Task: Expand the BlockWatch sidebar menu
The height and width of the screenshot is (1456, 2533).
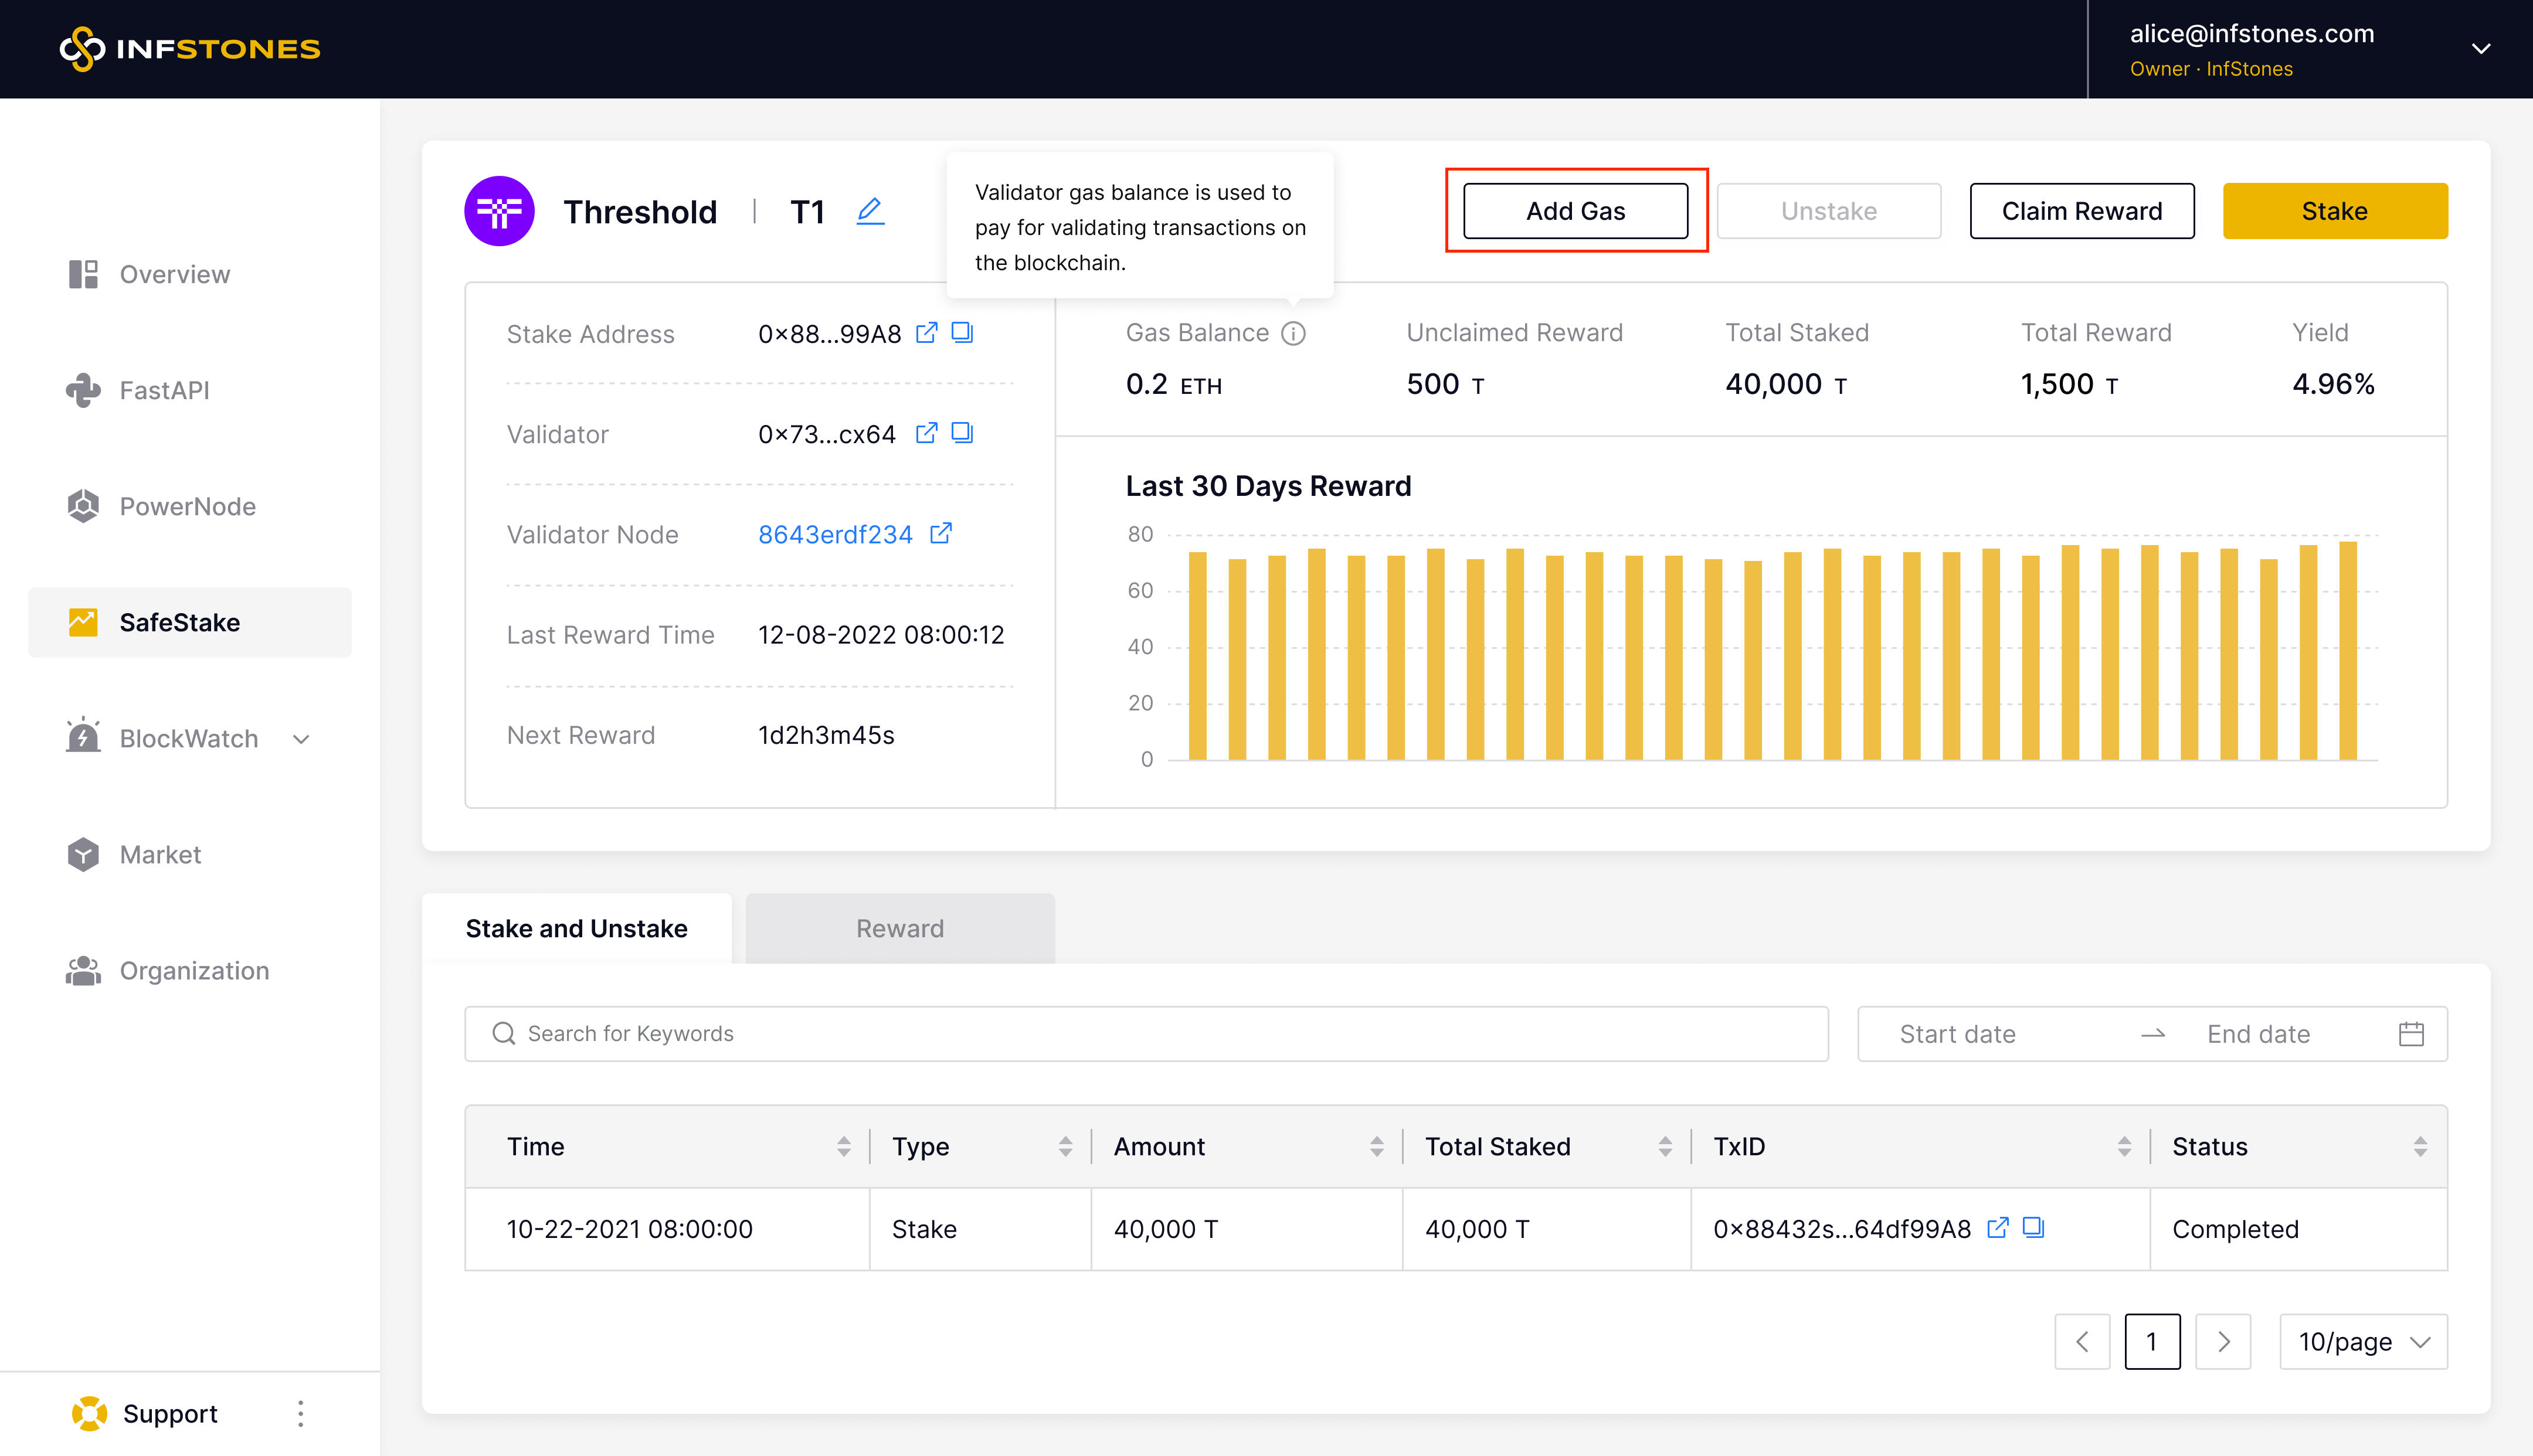Action: 301,739
